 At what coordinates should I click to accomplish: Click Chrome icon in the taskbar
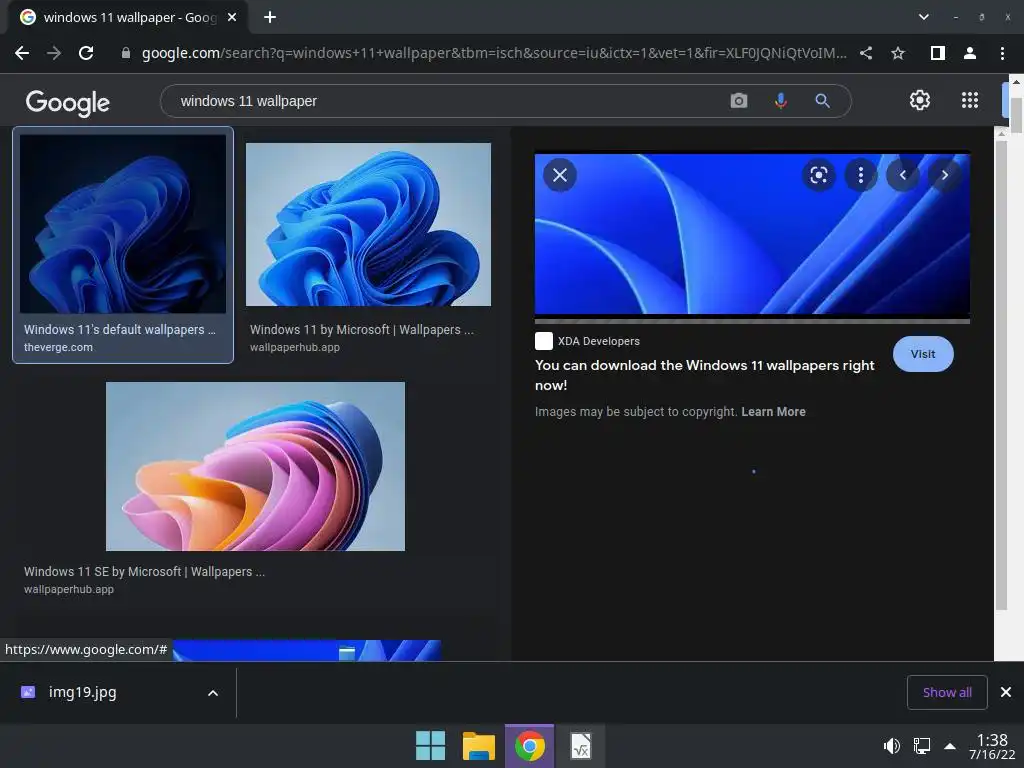530,746
